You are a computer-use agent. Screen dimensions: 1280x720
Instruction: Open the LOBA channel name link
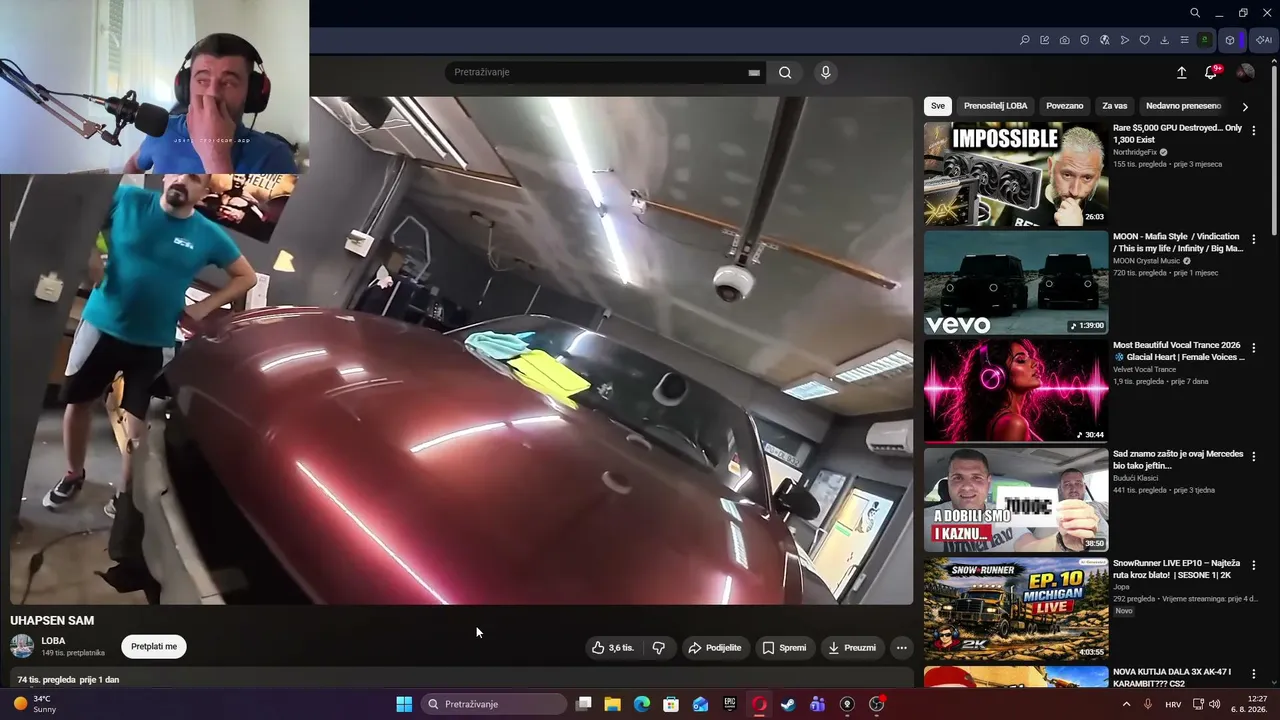point(53,641)
